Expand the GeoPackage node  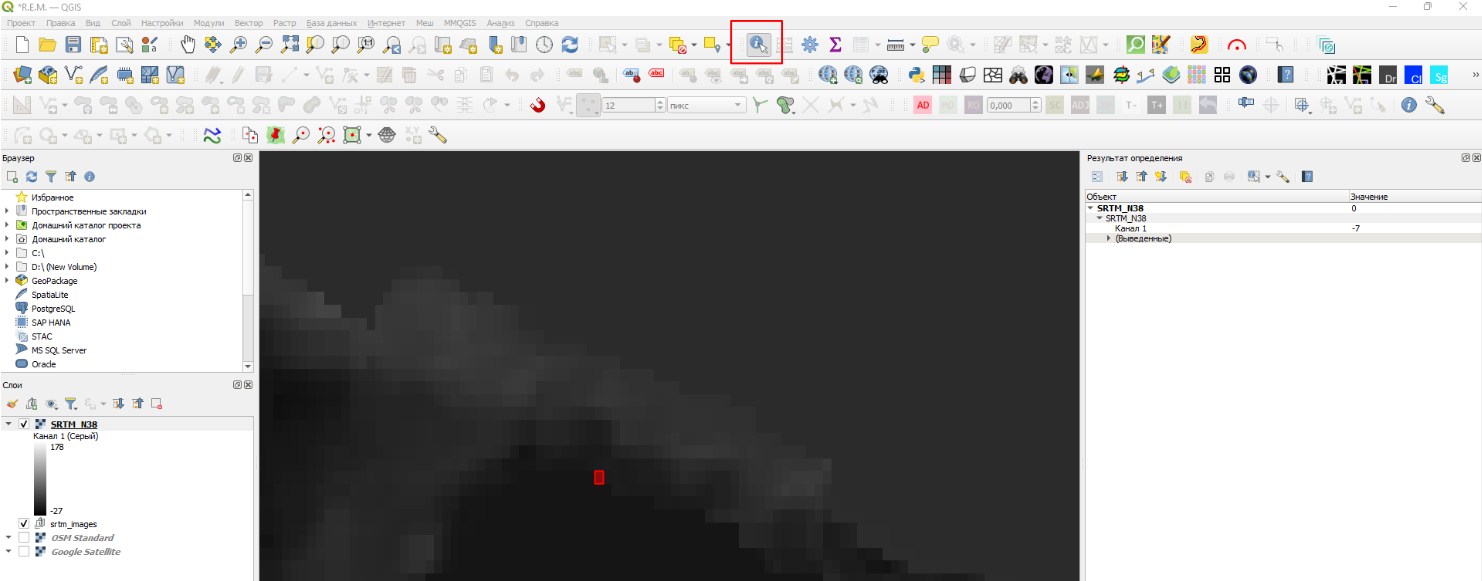coord(7,281)
